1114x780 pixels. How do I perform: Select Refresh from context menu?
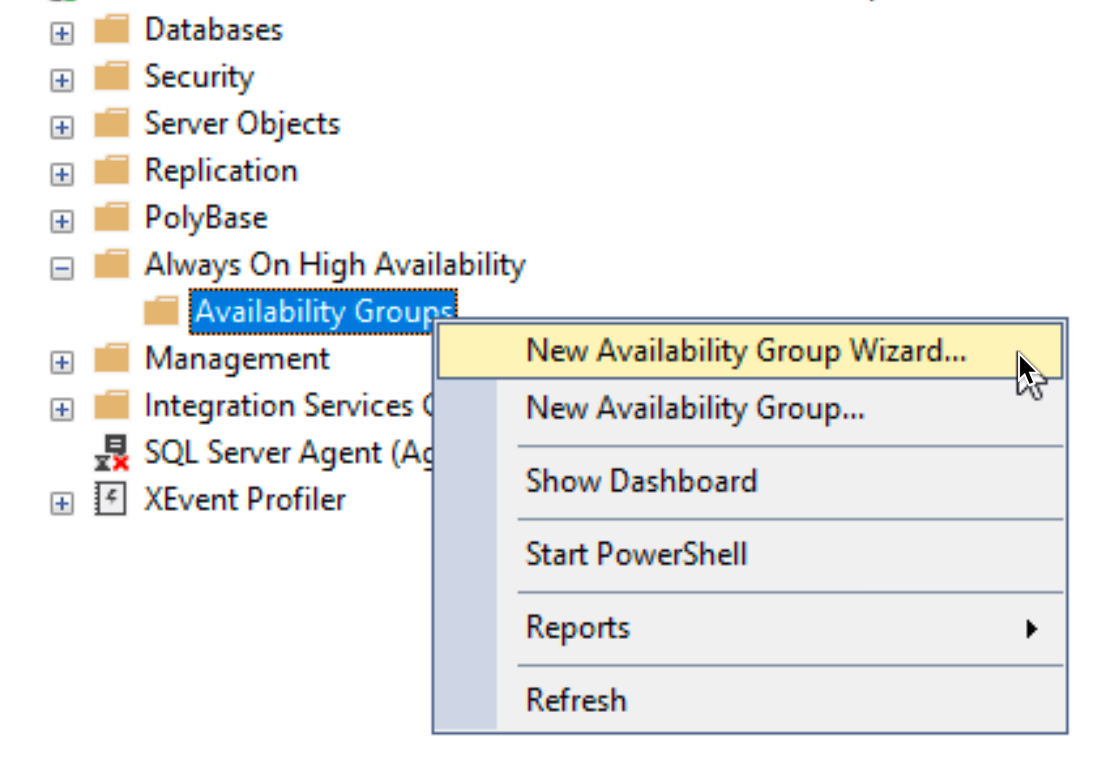[750, 700]
